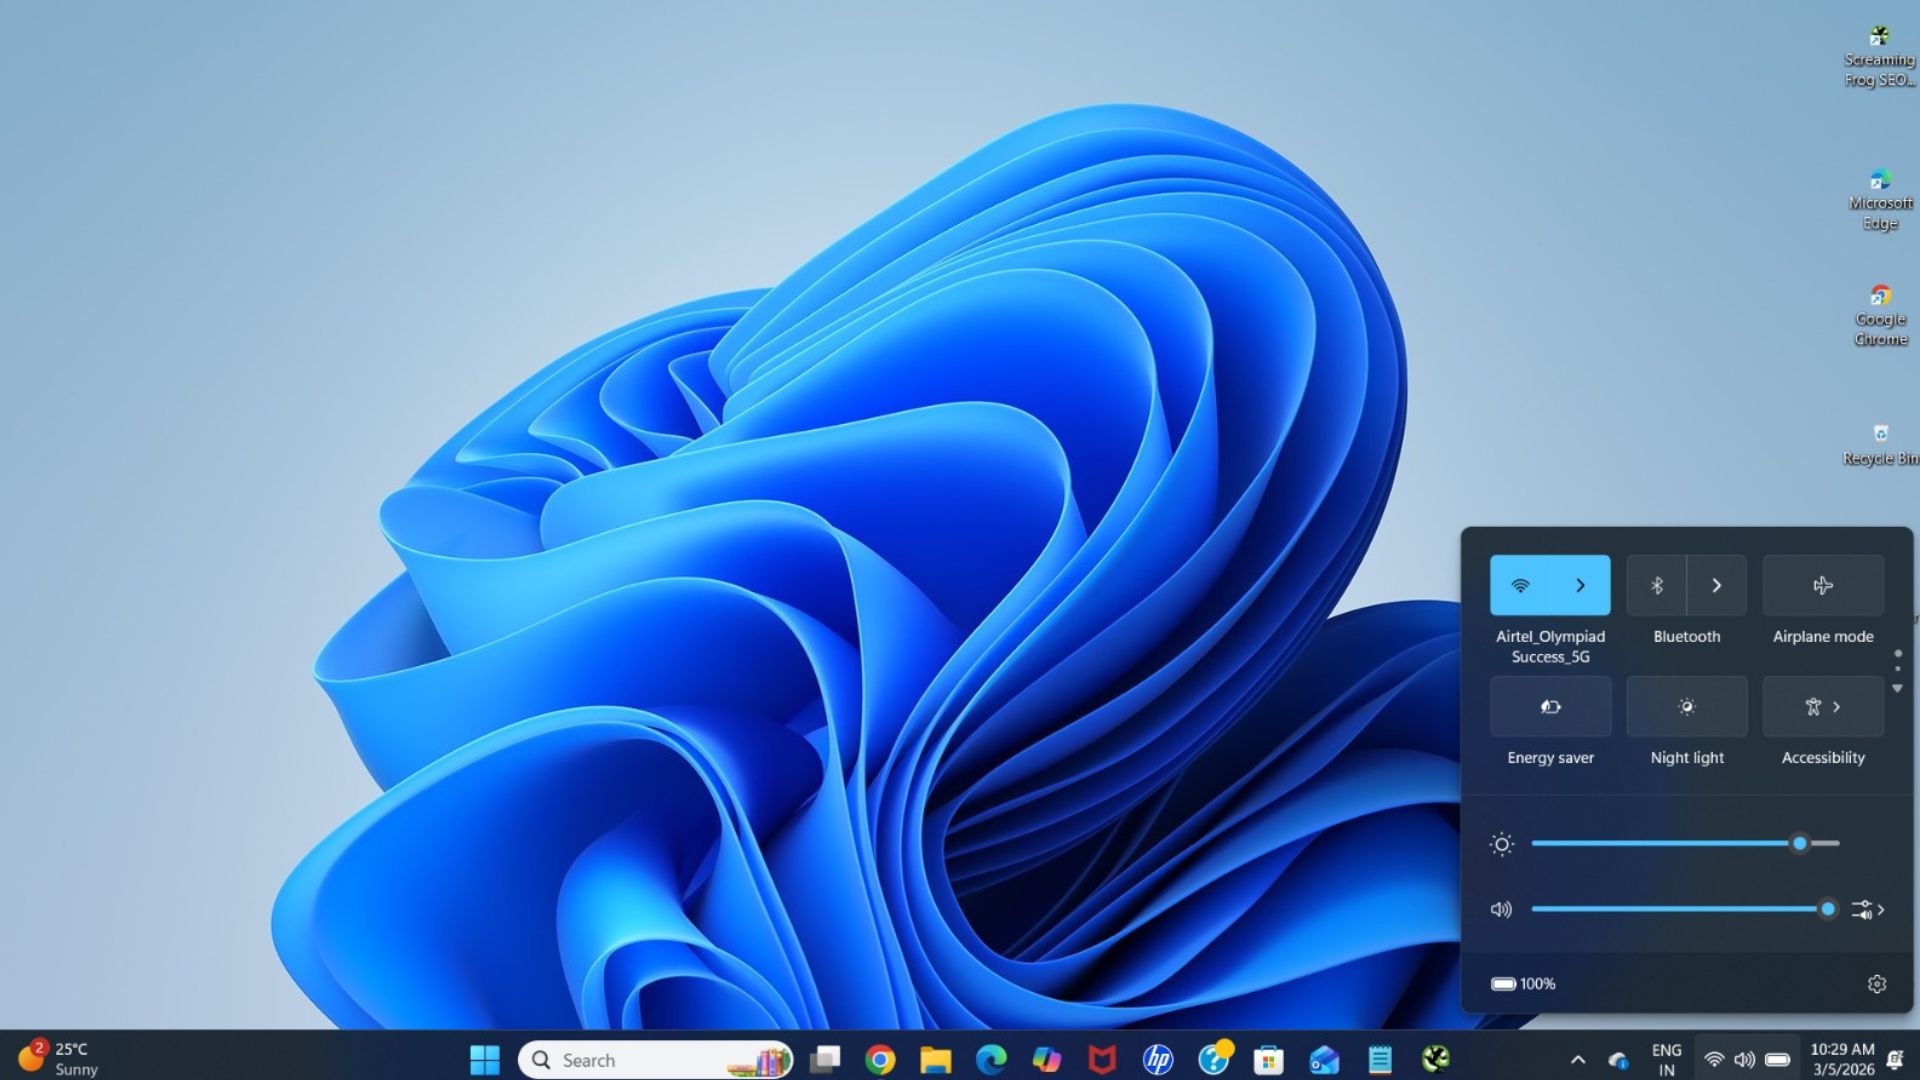Viewport: 1920px width, 1080px height.
Task: Mute sound via the speaker icon
Action: click(x=1501, y=909)
